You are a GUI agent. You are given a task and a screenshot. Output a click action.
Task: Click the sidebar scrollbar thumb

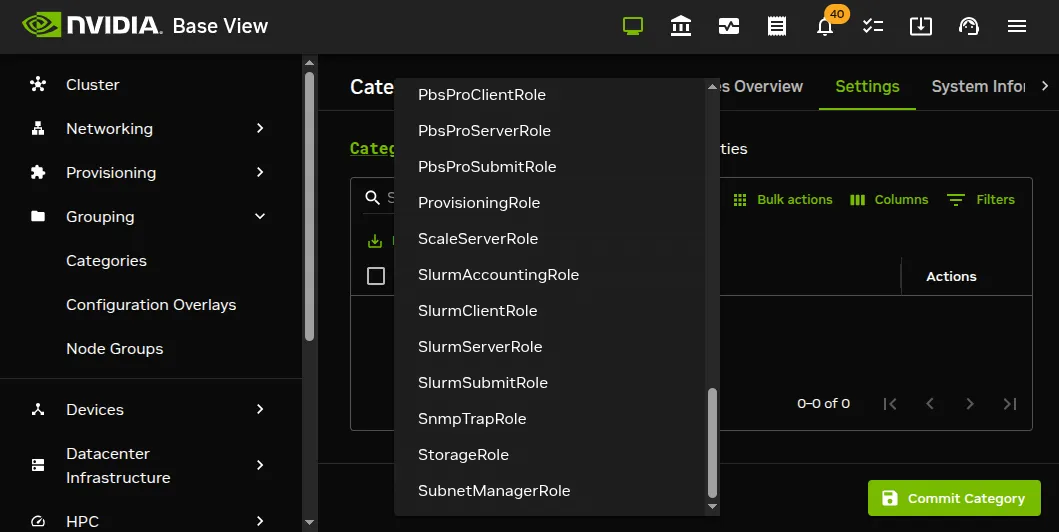pyautogui.click(x=309, y=206)
